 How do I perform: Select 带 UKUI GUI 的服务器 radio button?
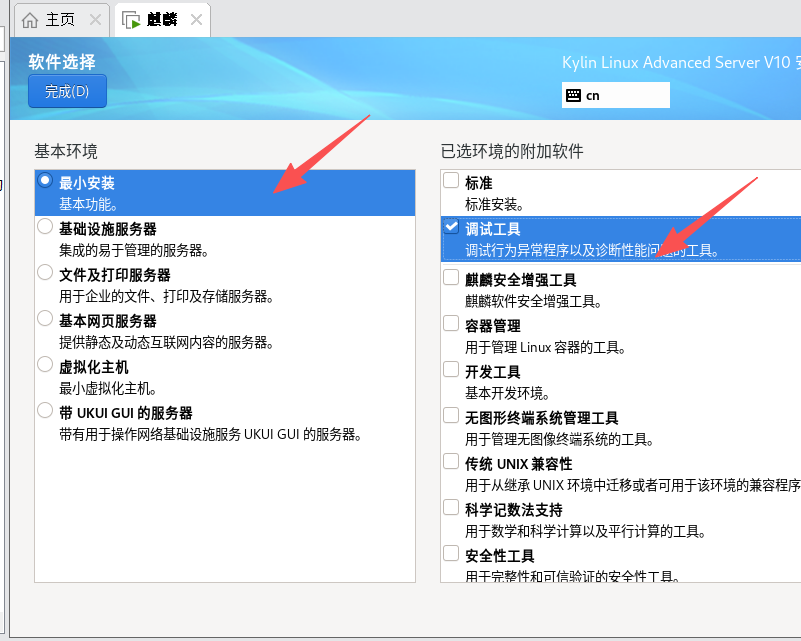click(45, 410)
